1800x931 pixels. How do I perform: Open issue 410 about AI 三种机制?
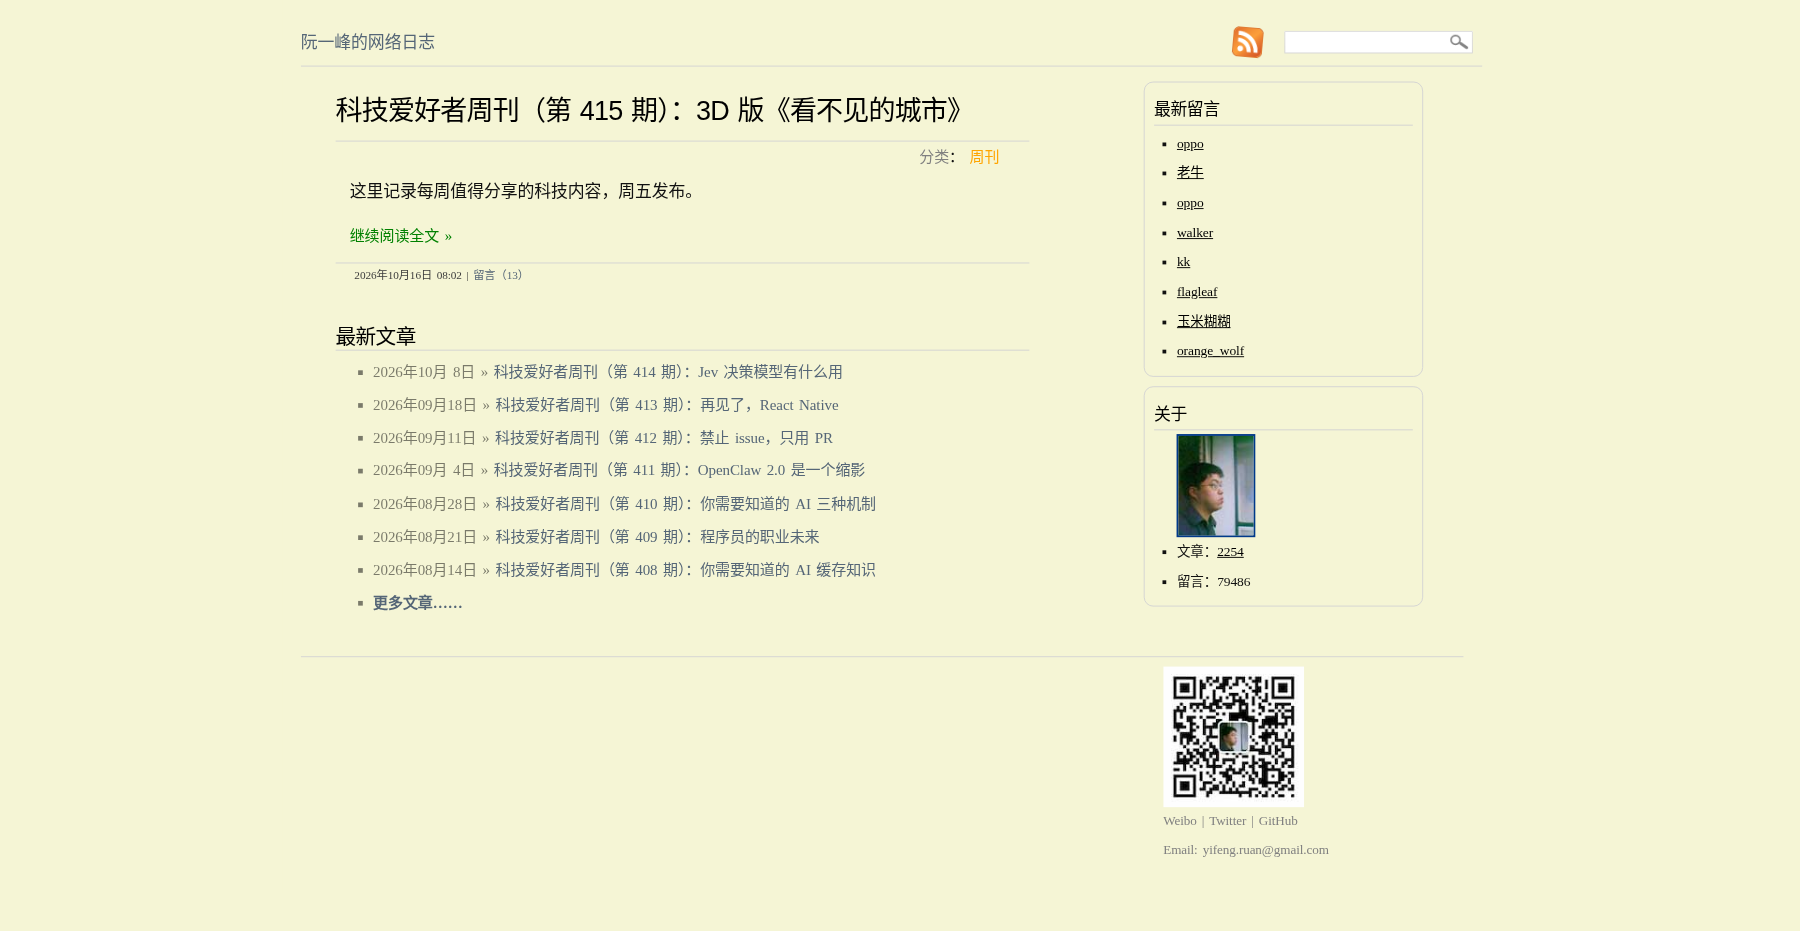coord(686,504)
